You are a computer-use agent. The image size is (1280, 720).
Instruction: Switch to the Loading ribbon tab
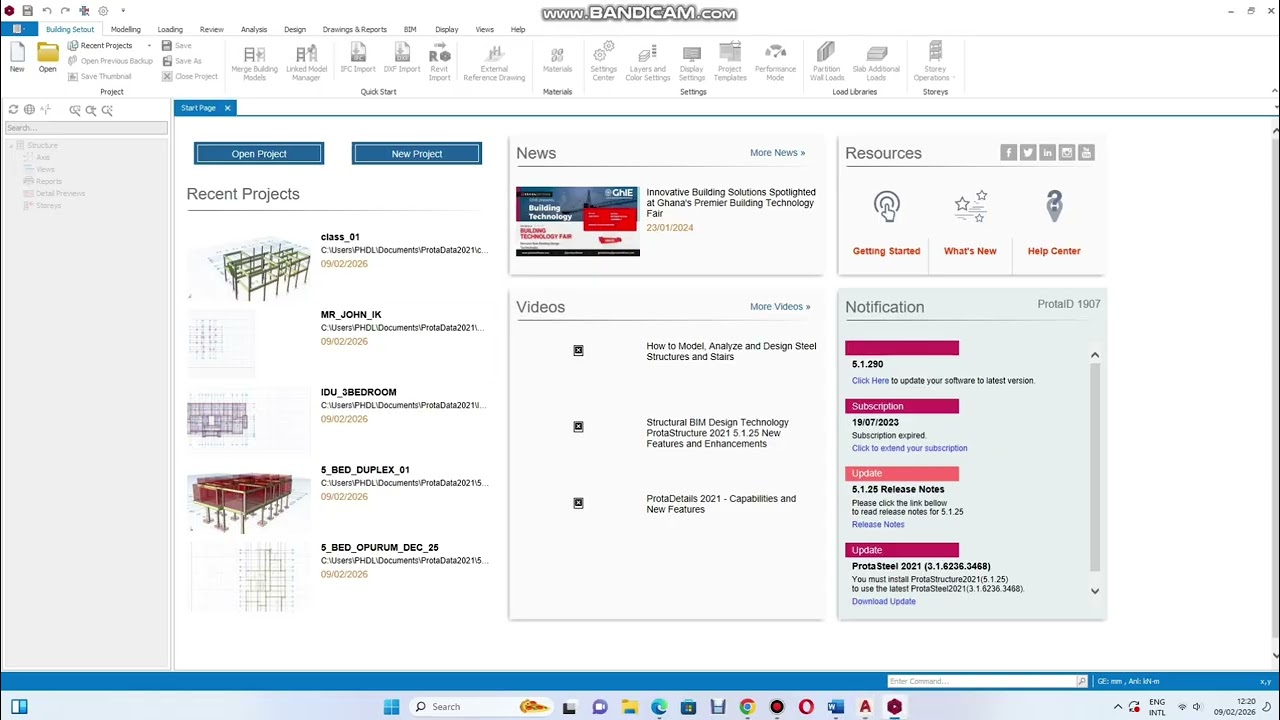coord(170,30)
